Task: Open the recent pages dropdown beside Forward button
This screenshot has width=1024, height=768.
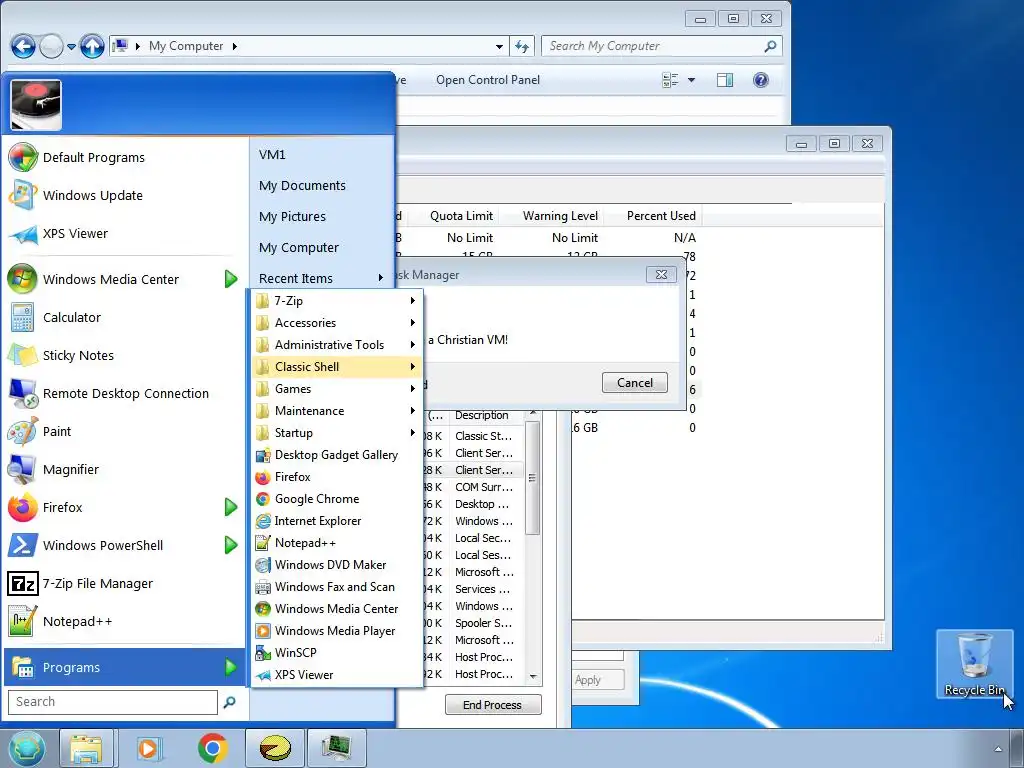Action: 71,46
